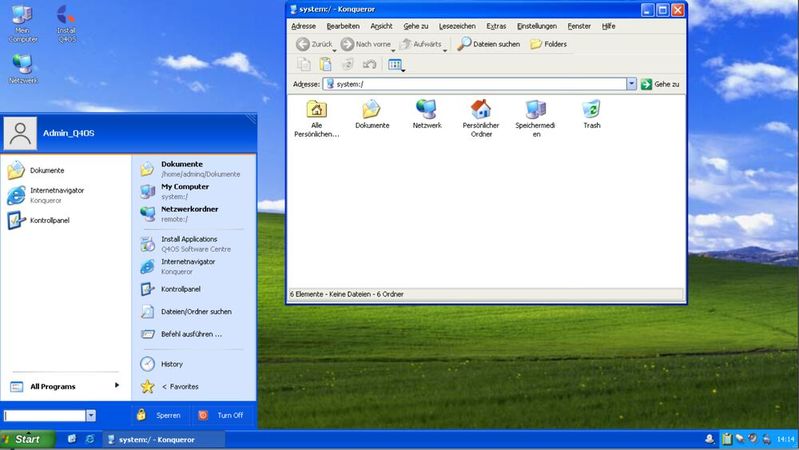Select the Persönlicher Ordner home icon
The width and height of the screenshot is (799, 450).
(x=481, y=119)
